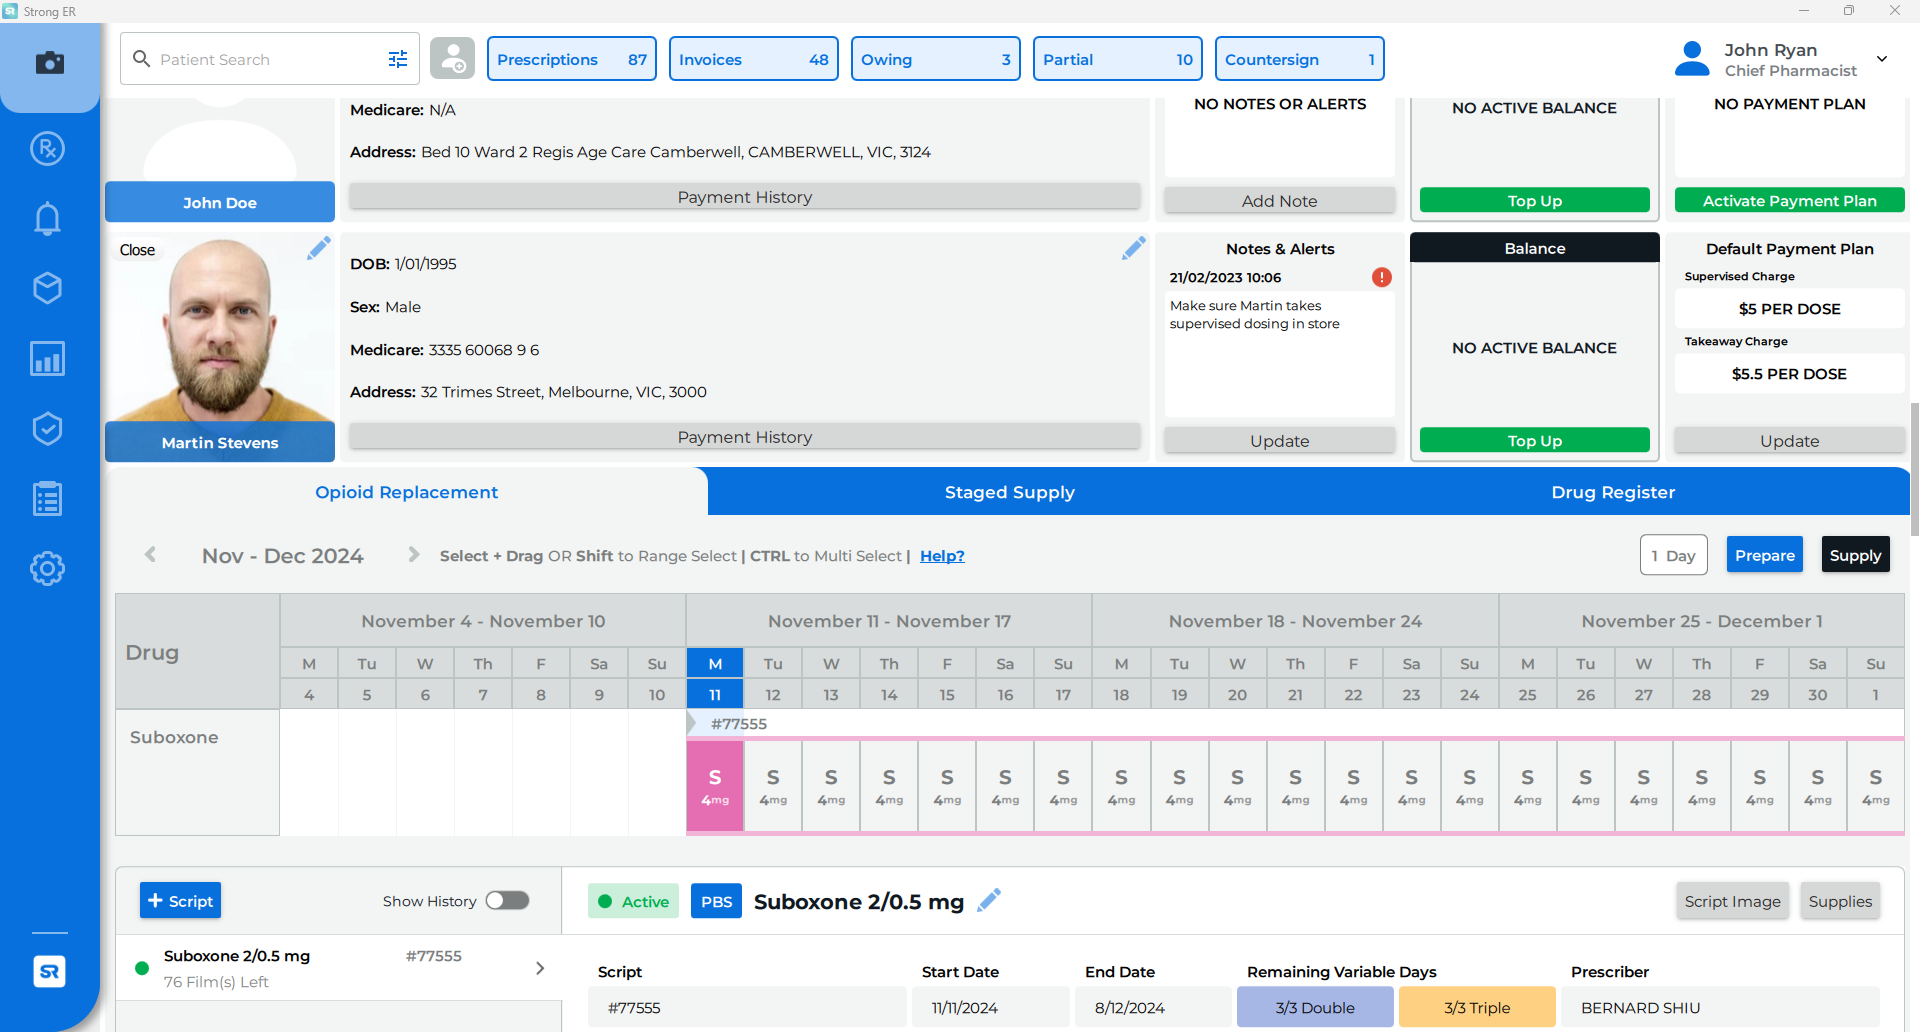The width and height of the screenshot is (1920, 1032).
Task: Open the notifications bell icon
Action: pos(47,218)
